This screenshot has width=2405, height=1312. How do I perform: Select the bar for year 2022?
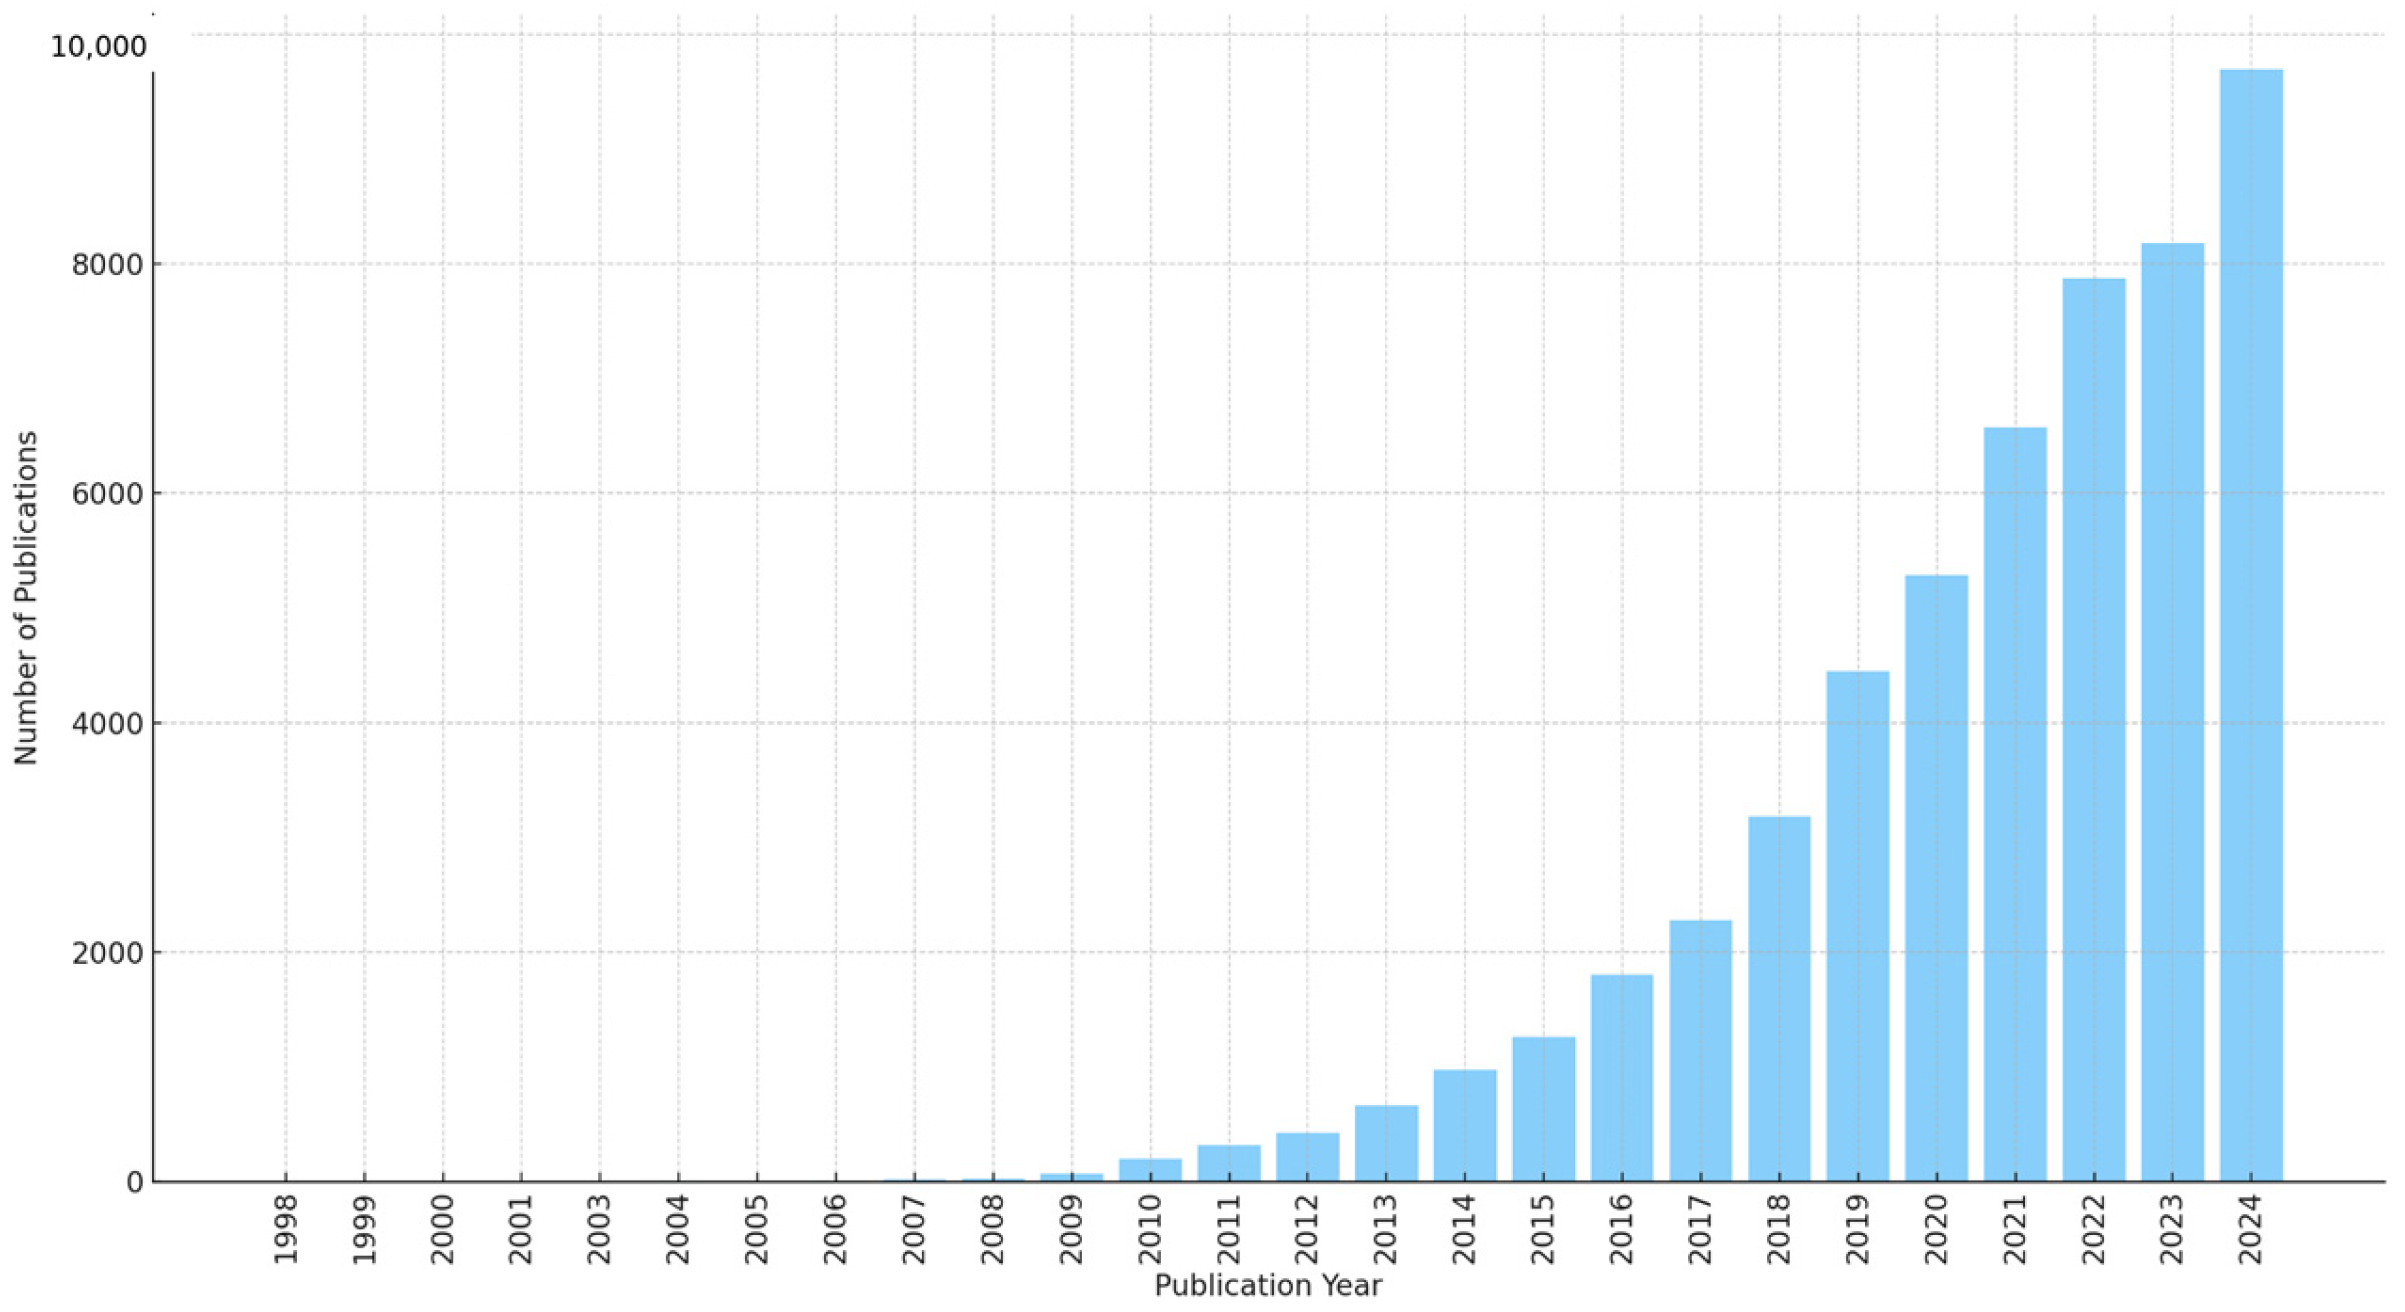click(2093, 730)
